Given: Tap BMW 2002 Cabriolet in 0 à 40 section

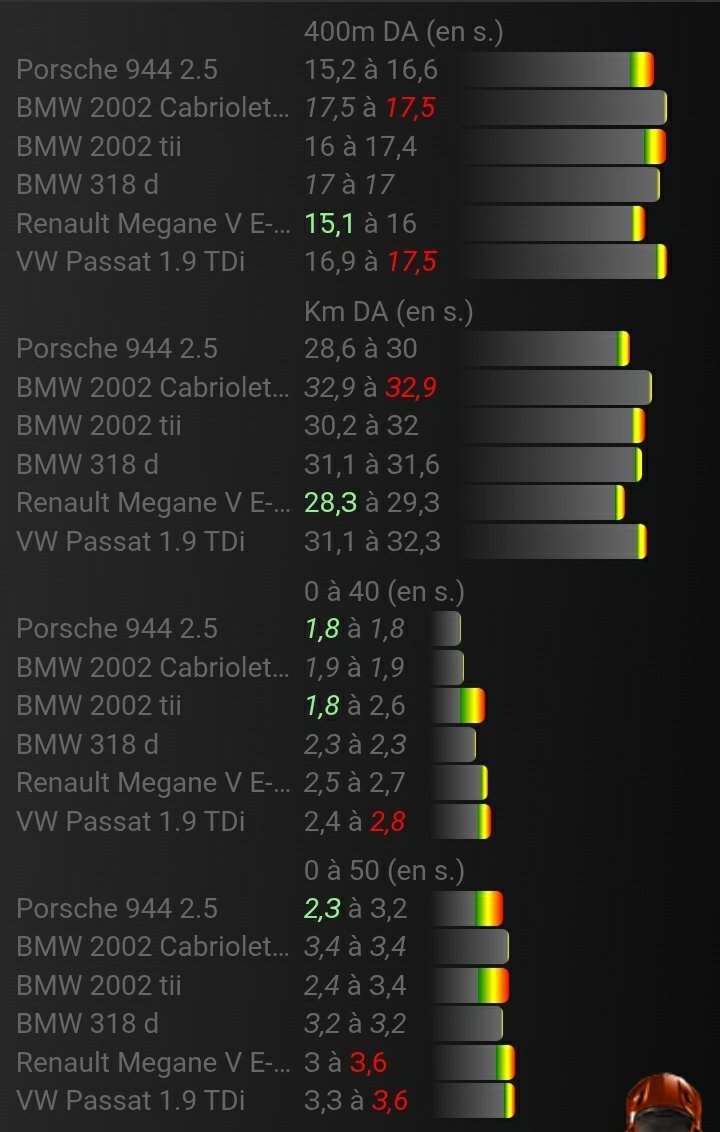Looking at the screenshot, I should tap(152, 667).
